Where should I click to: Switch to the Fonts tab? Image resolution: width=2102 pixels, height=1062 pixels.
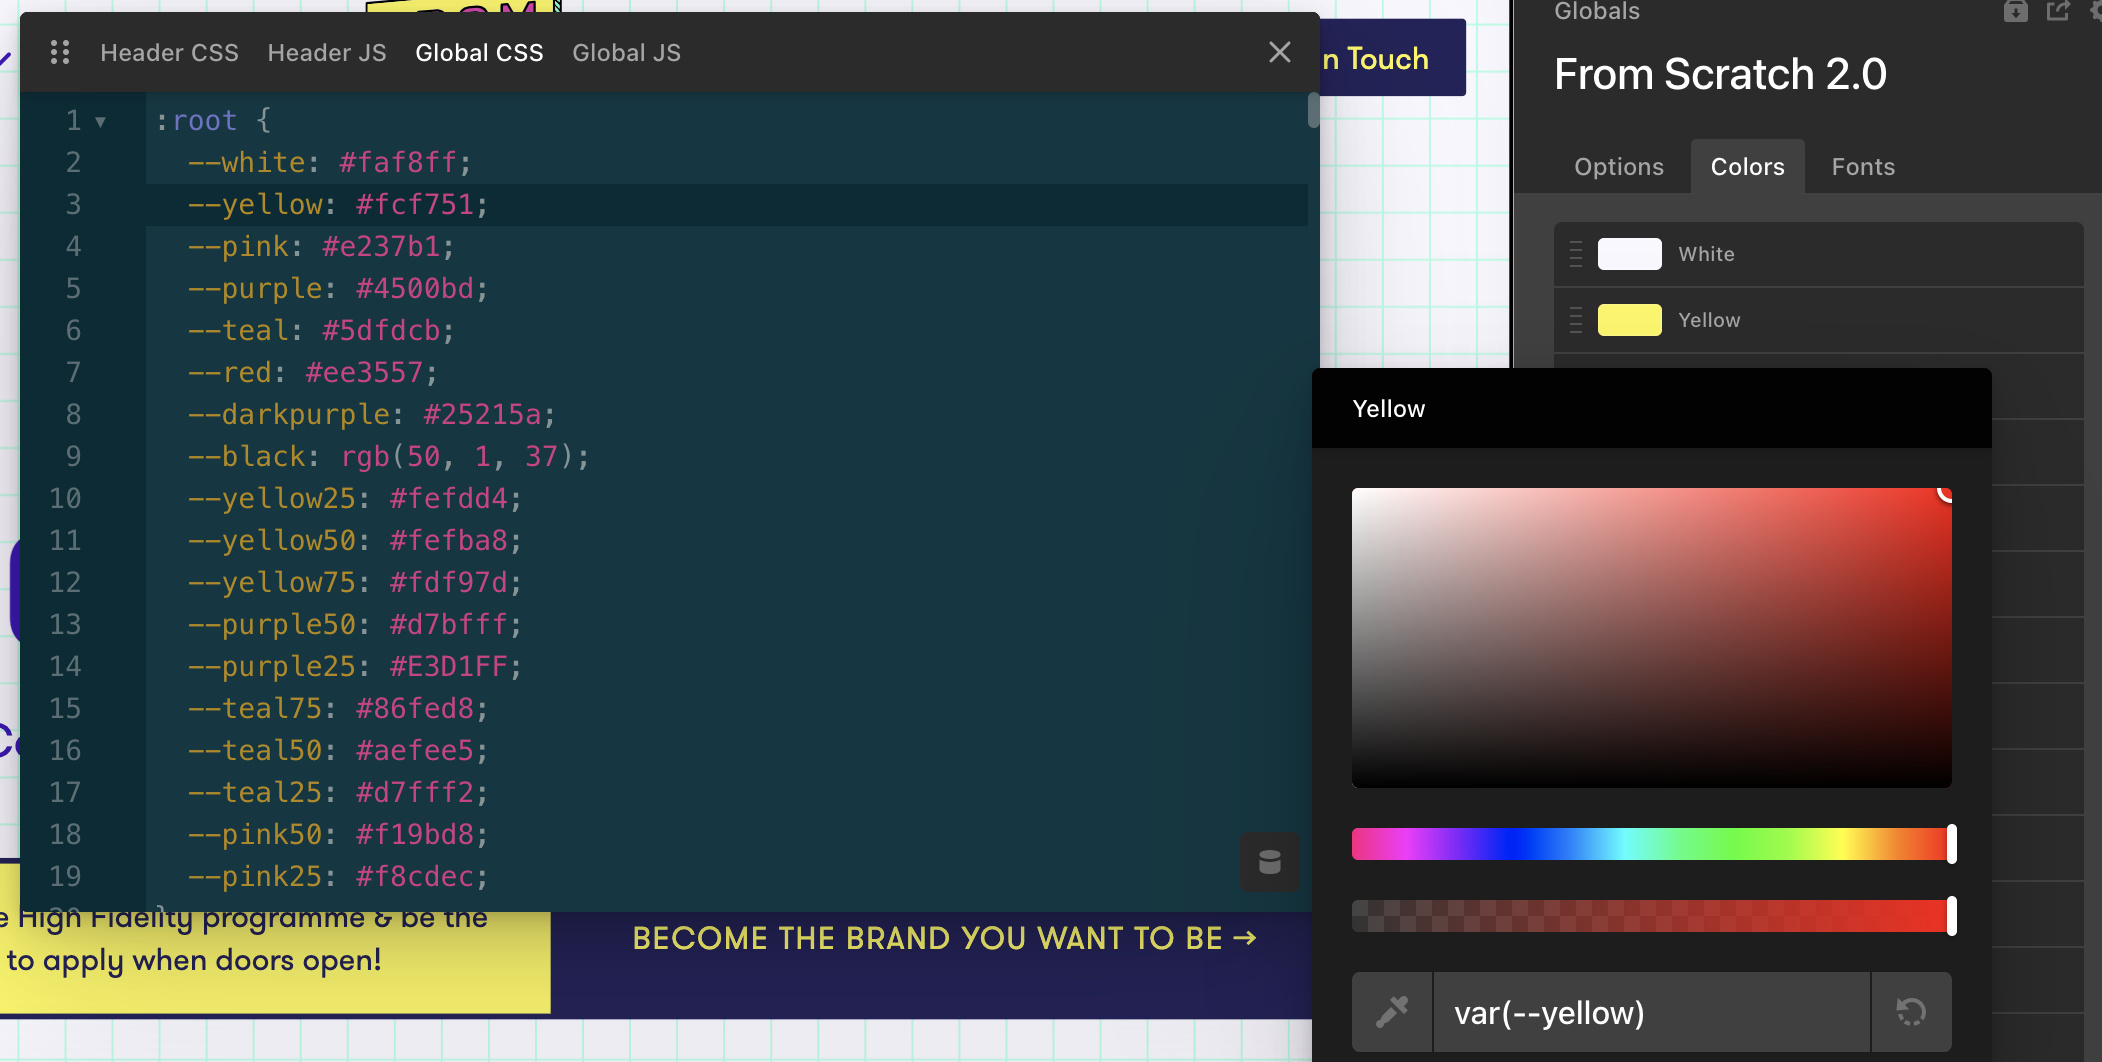(x=1863, y=167)
